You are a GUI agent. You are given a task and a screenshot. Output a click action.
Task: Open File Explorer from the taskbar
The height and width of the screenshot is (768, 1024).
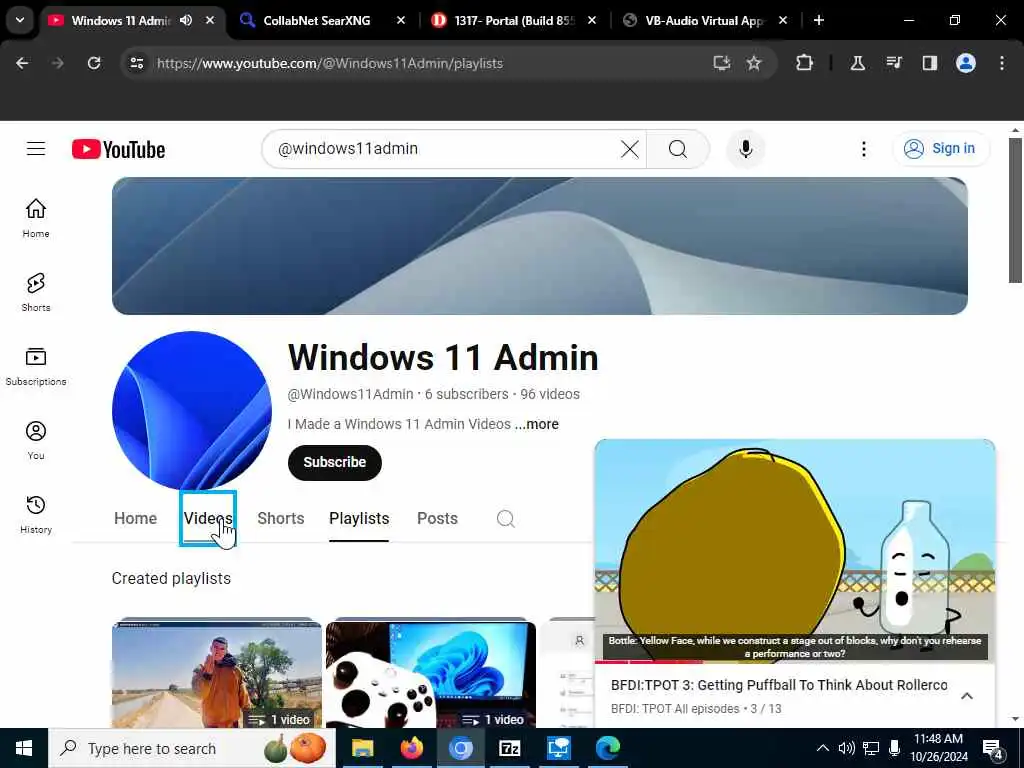click(362, 748)
